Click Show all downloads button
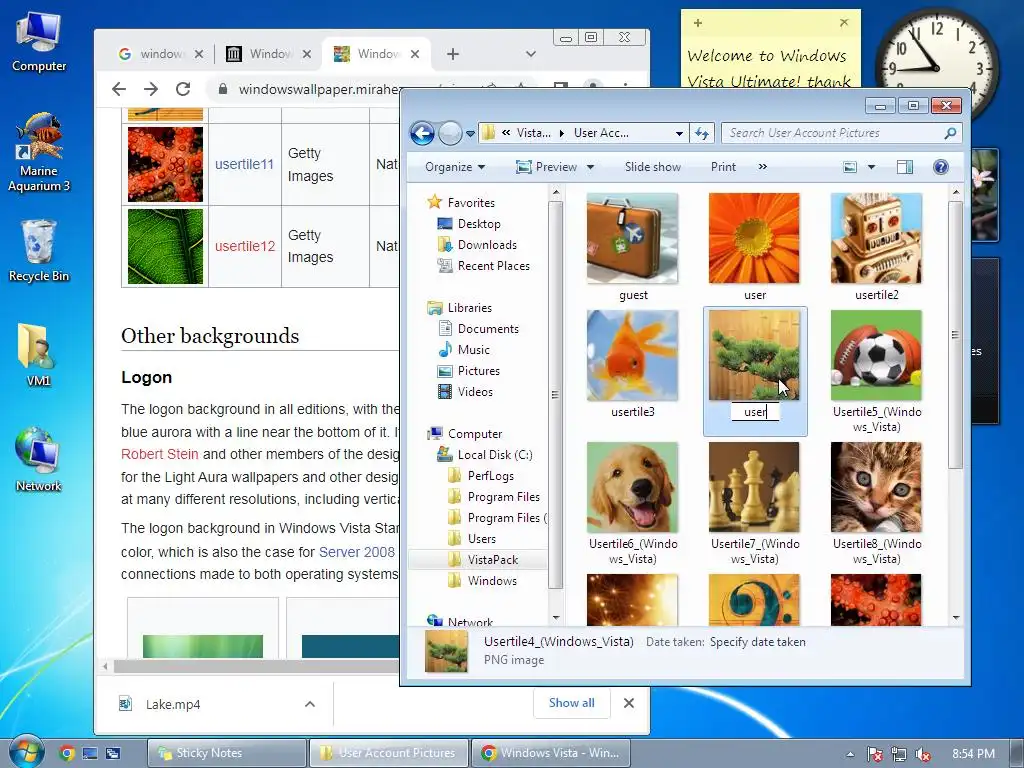This screenshot has height=768, width=1024. click(x=571, y=703)
